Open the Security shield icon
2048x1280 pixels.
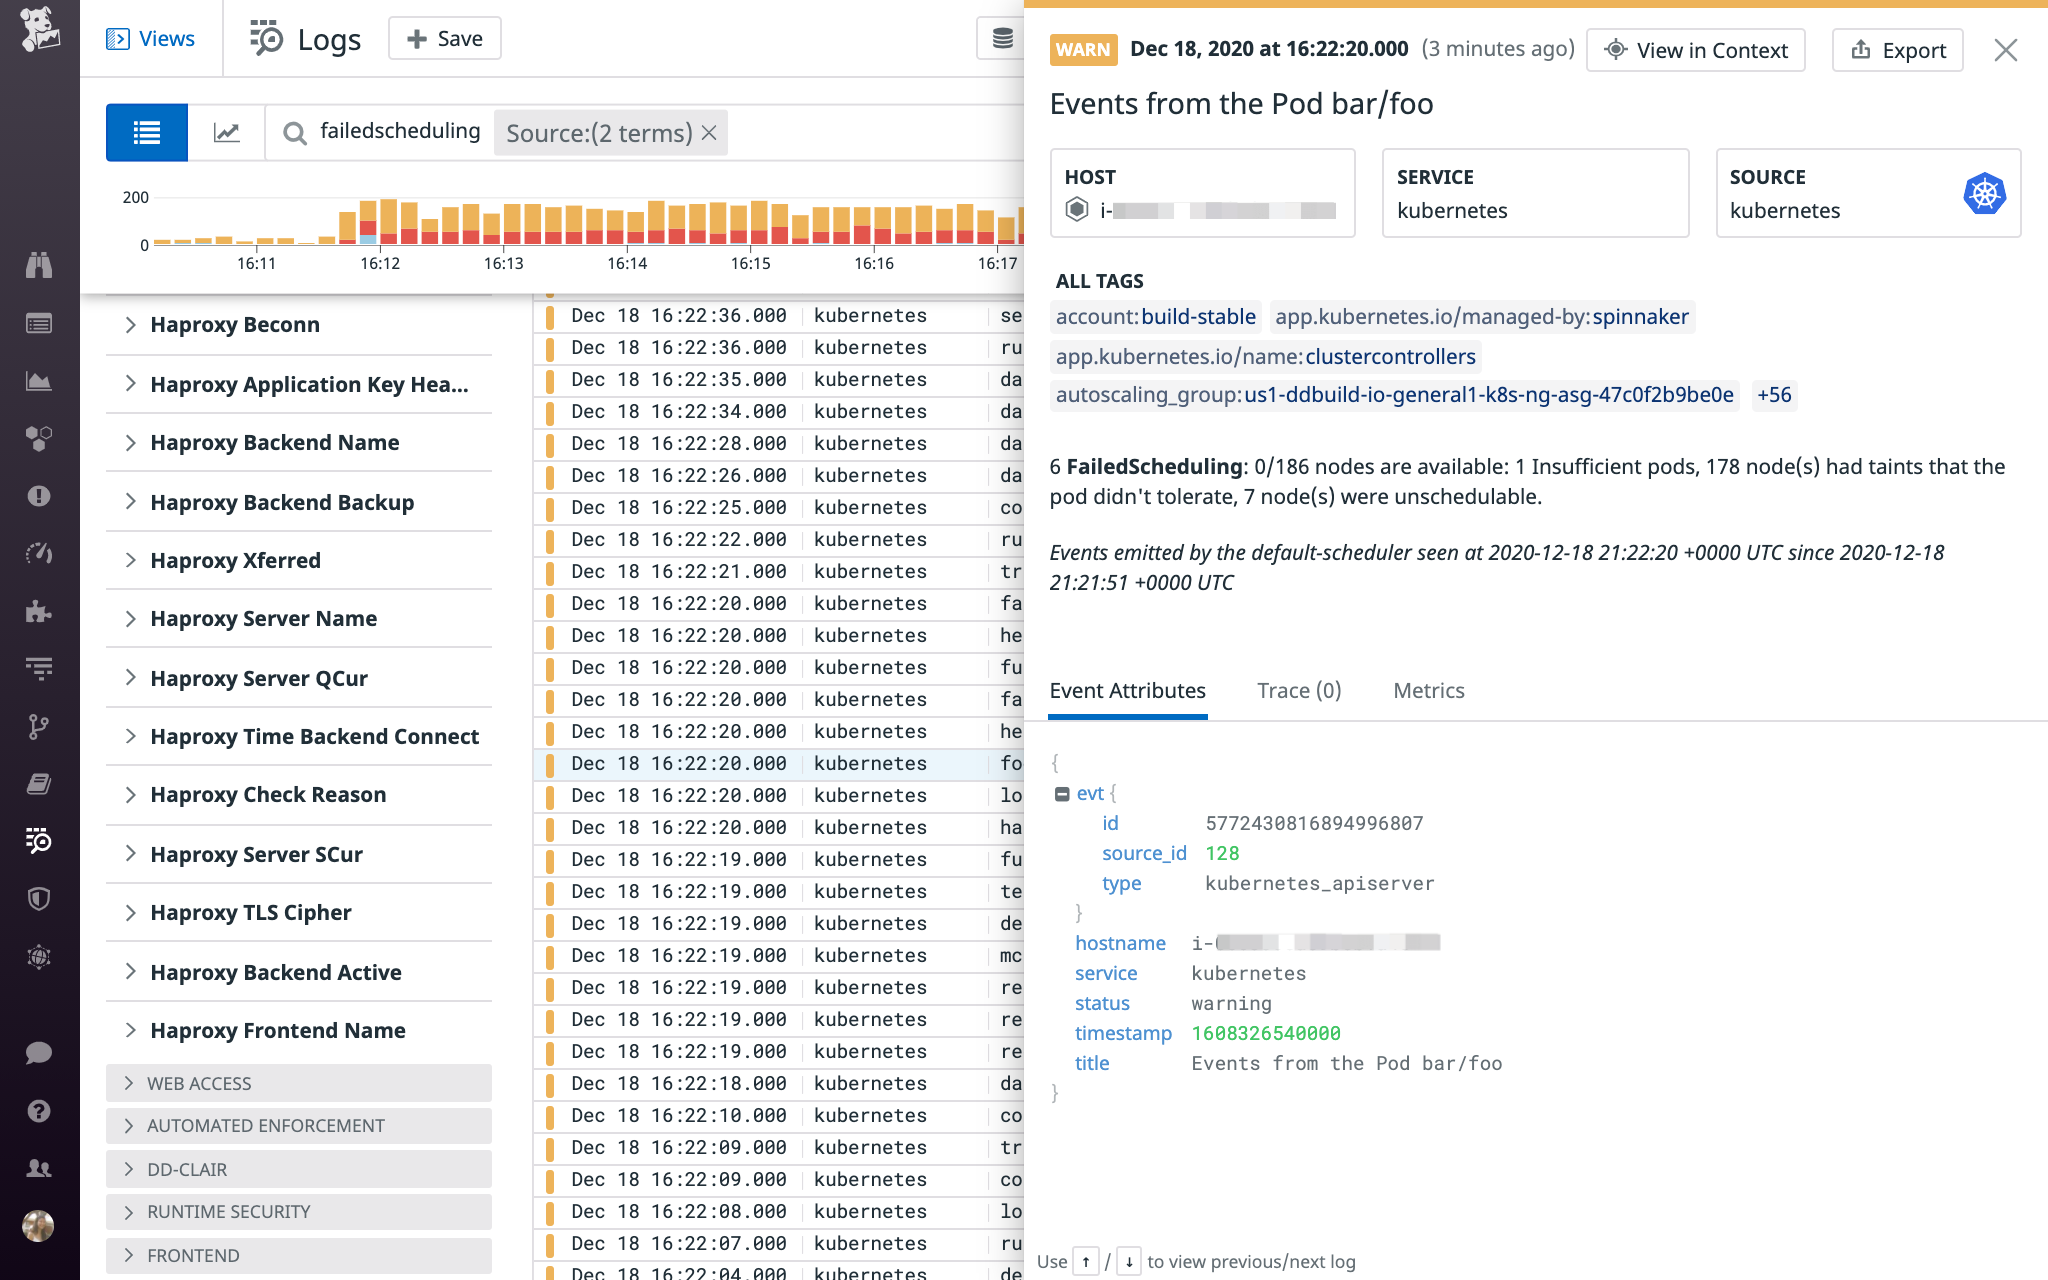click(x=40, y=899)
